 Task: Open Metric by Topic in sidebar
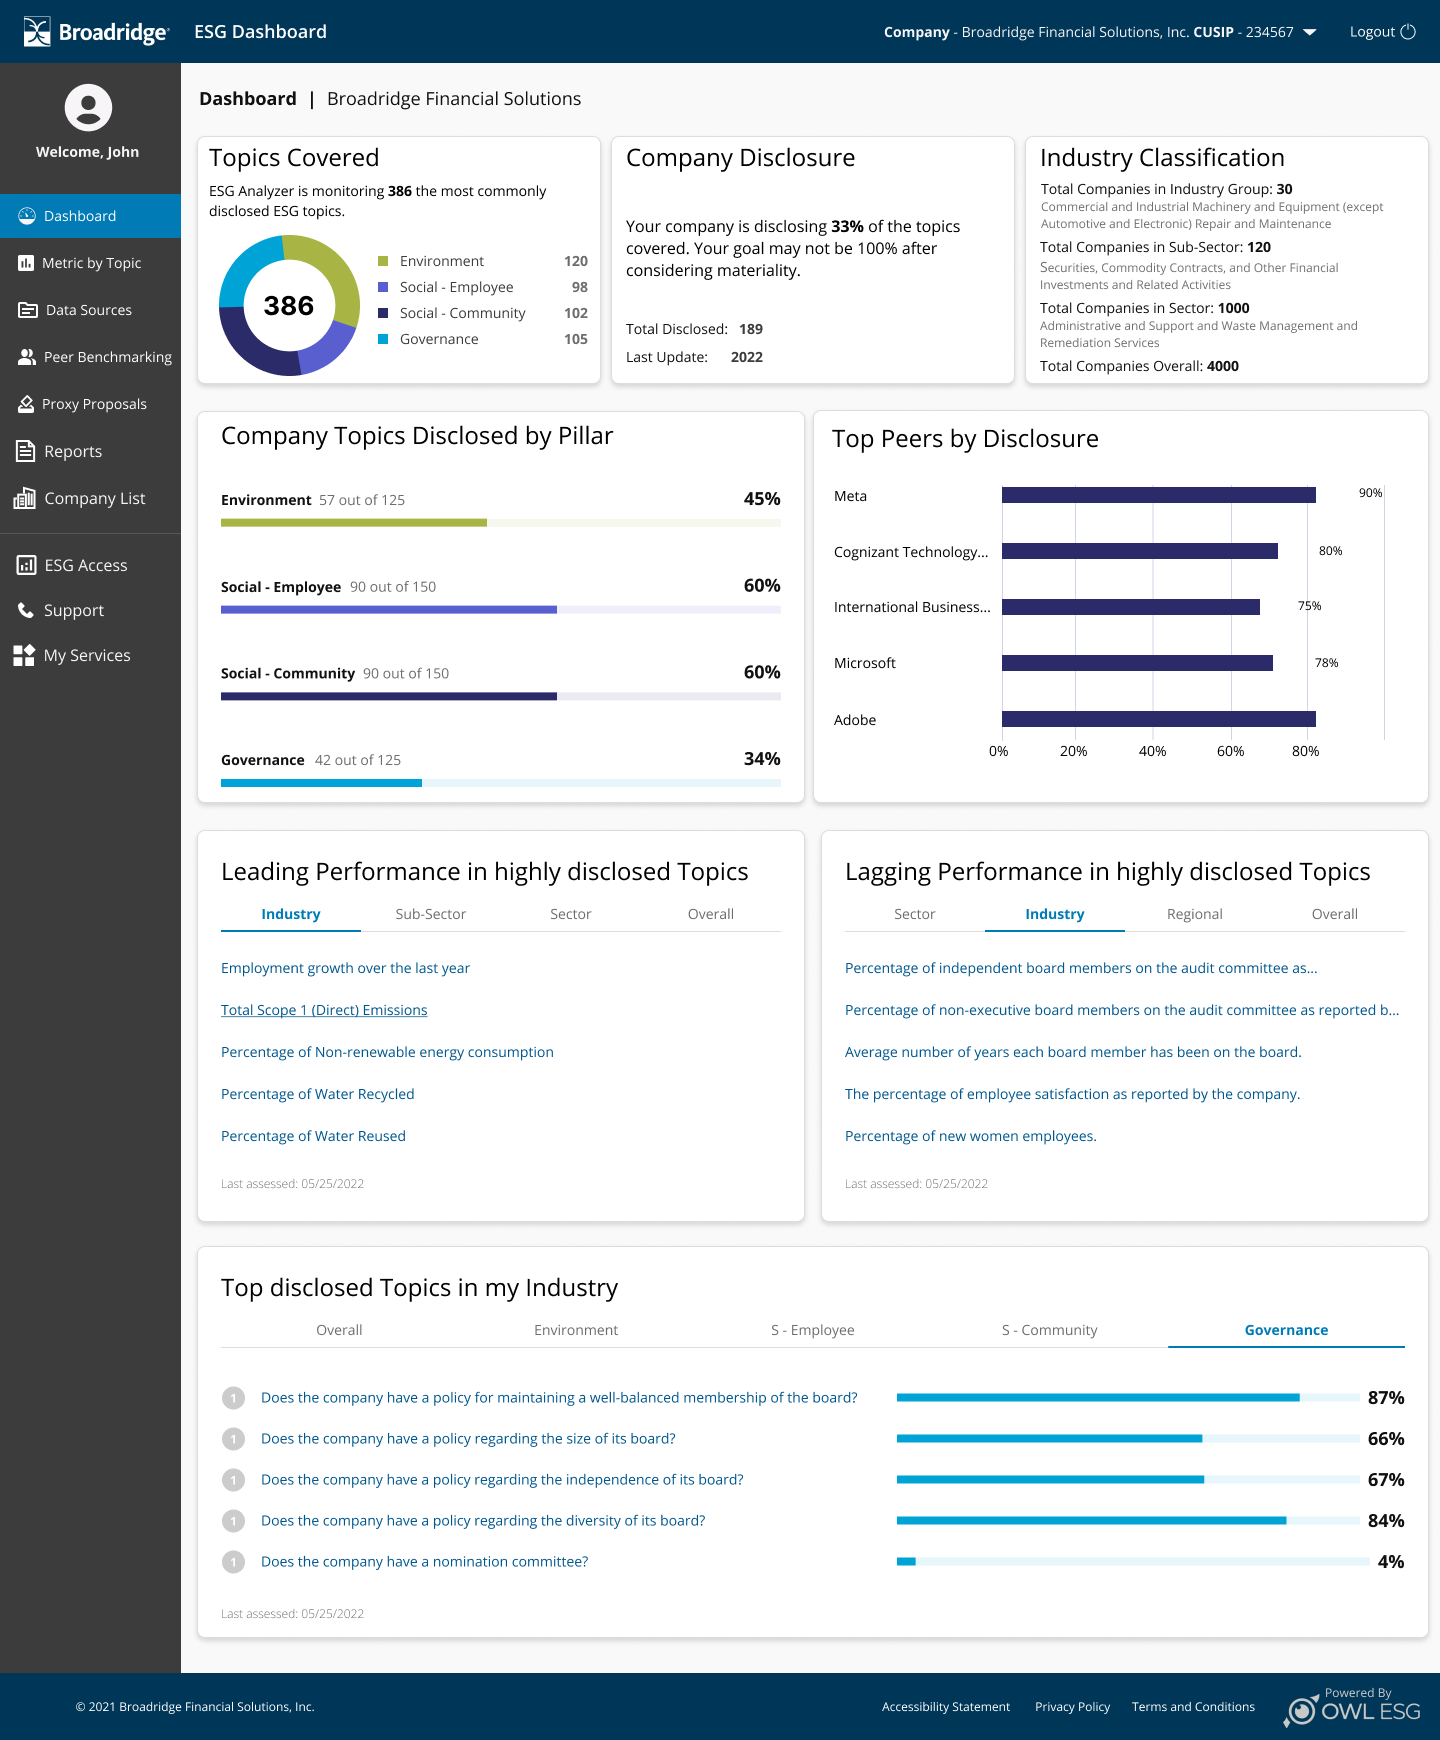pyautogui.click(x=90, y=263)
